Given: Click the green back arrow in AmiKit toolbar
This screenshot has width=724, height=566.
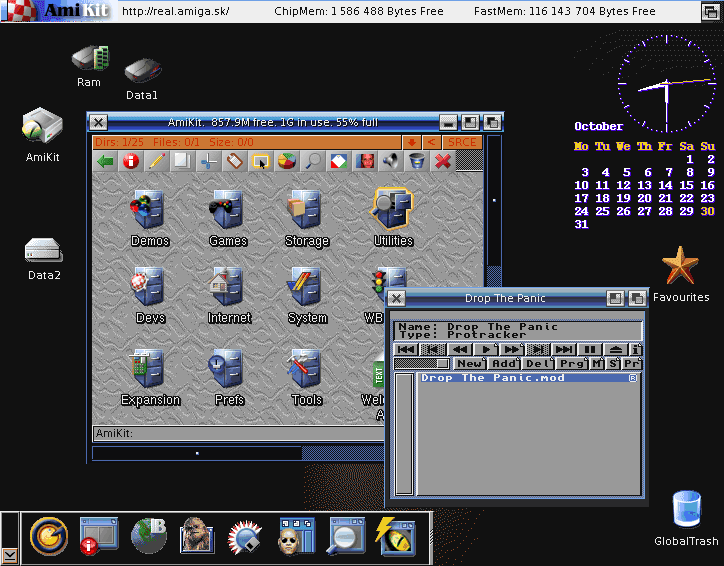Looking at the screenshot, I should tap(105, 161).
